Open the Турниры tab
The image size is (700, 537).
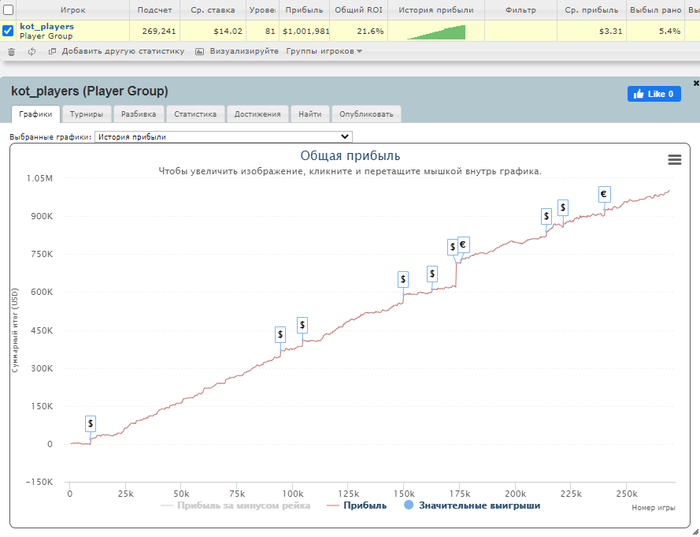[87, 114]
